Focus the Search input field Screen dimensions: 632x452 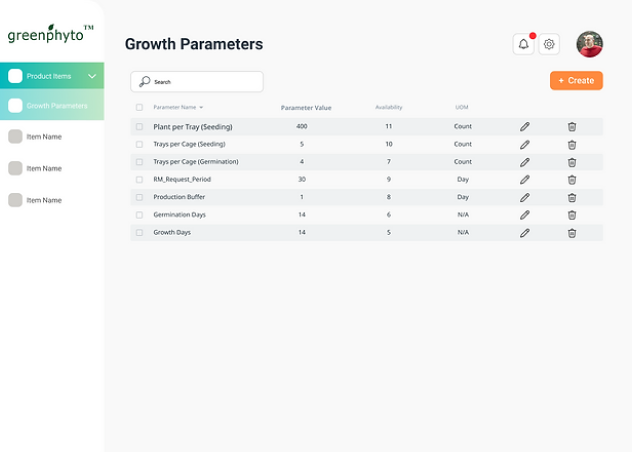(x=197, y=81)
